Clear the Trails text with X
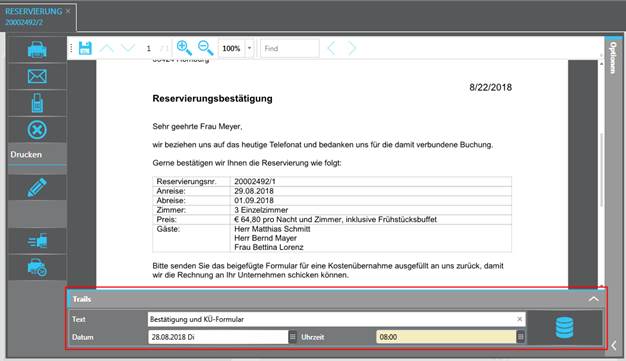Screen dimensions: 626x361 (519, 319)
